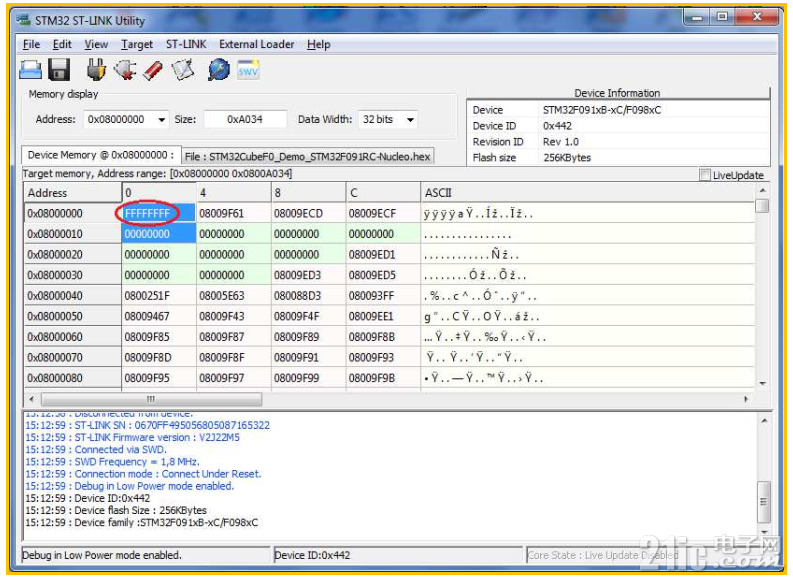Viewport: 793px width, 578px height.
Task: Click the ASCII column header
Action: (x=587, y=193)
